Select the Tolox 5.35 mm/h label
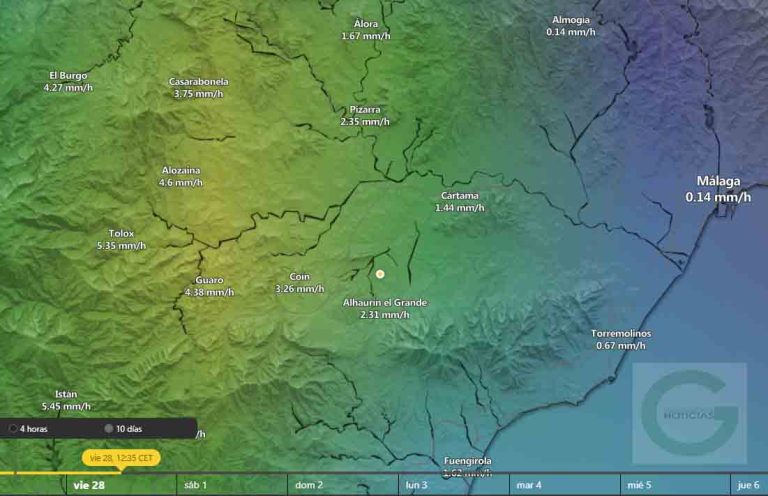The height and width of the screenshot is (496, 768). pos(121,239)
